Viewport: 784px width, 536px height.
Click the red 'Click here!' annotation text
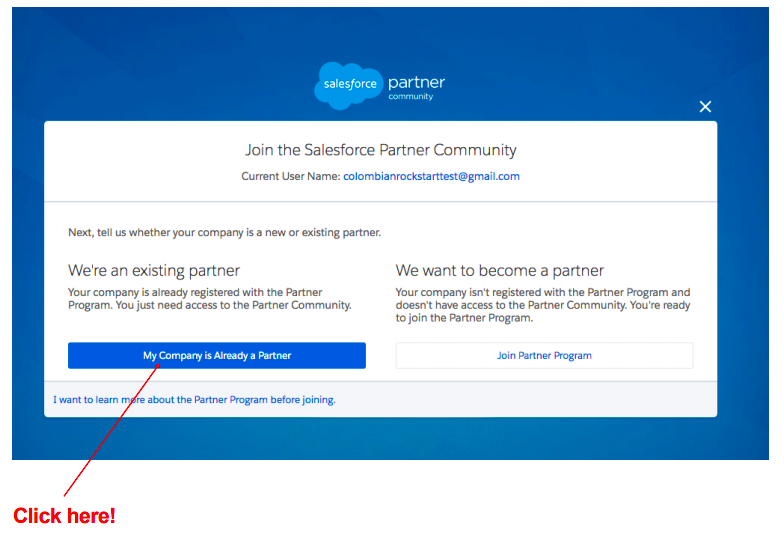pos(64,516)
